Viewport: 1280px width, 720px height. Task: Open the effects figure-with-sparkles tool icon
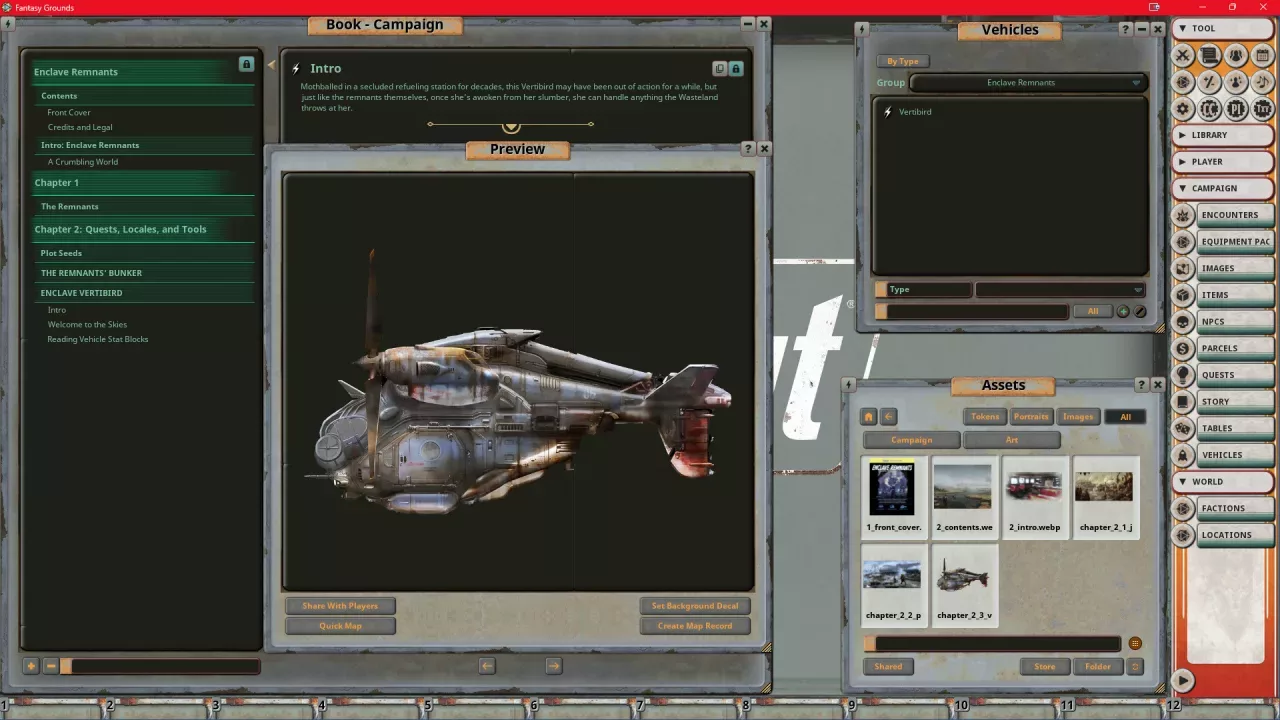(x=1236, y=82)
